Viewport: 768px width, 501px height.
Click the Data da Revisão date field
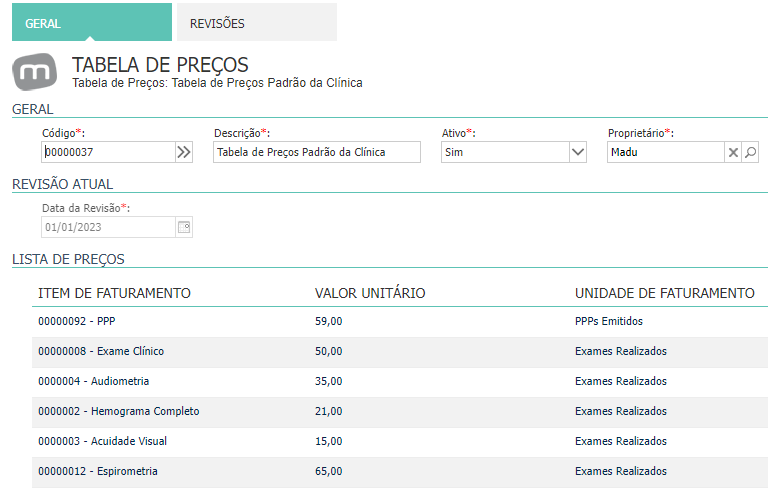click(108, 227)
